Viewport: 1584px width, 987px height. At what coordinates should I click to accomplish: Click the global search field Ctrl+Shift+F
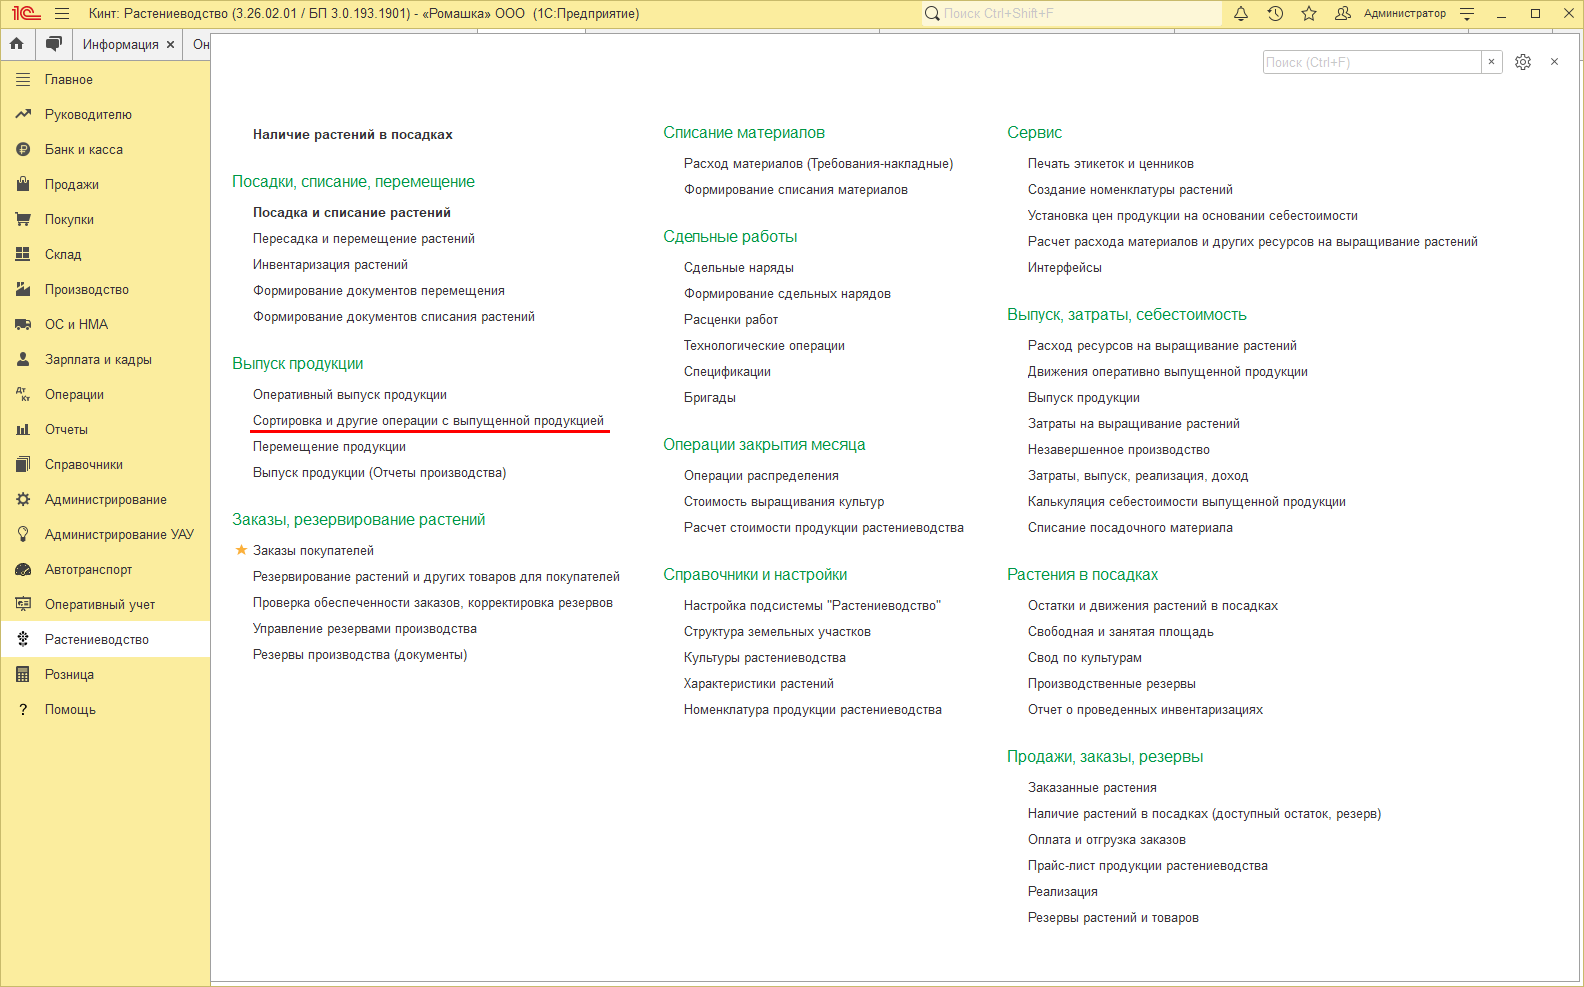[x=1071, y=14]
